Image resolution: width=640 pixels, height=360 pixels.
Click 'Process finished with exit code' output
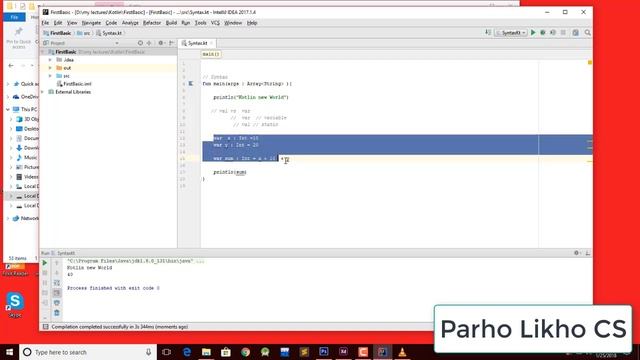pos(113,288)
